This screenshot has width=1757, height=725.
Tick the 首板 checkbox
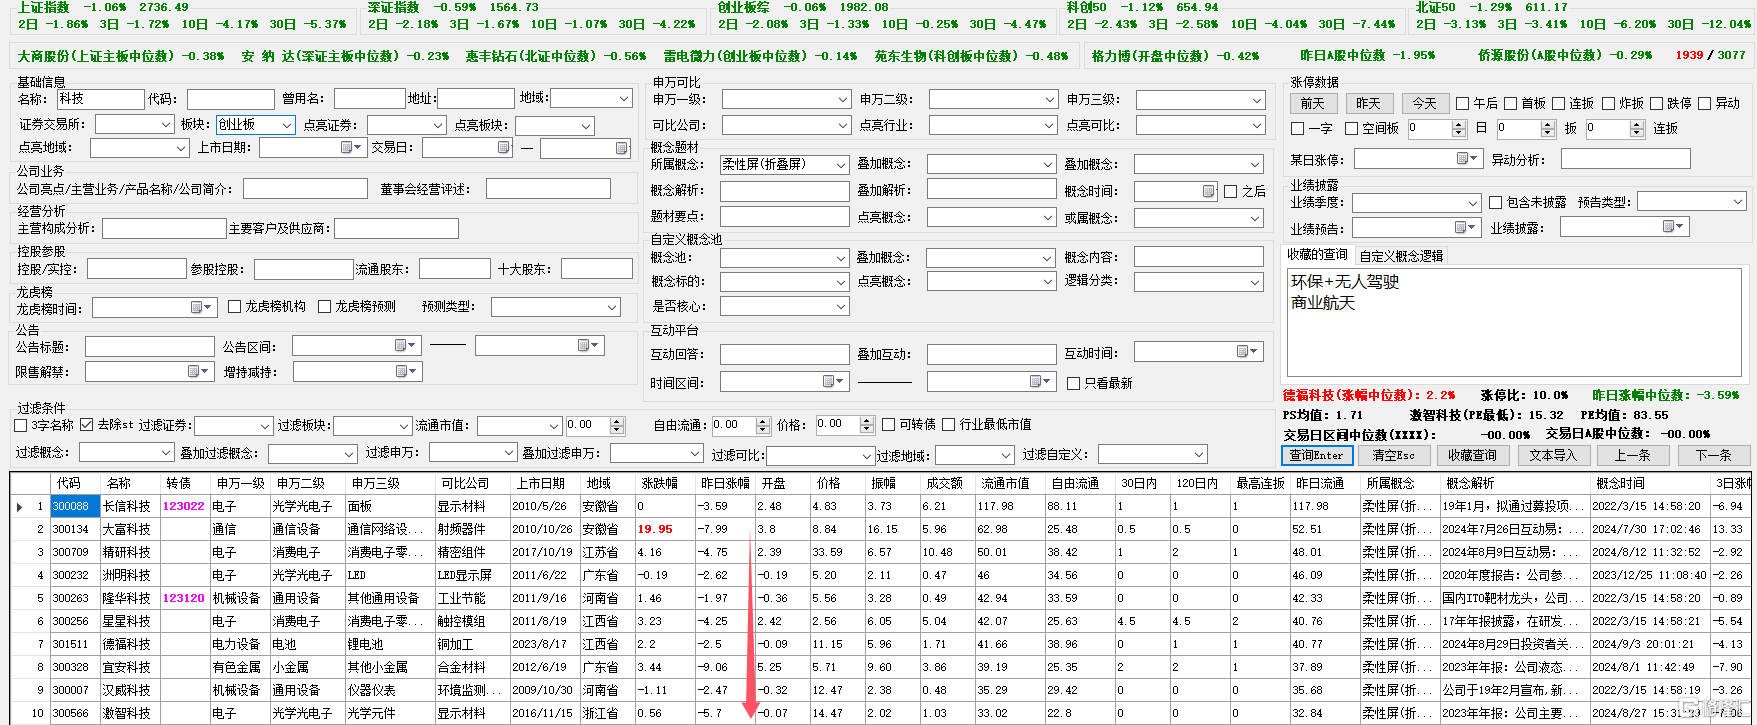(x=1511, y=103)
